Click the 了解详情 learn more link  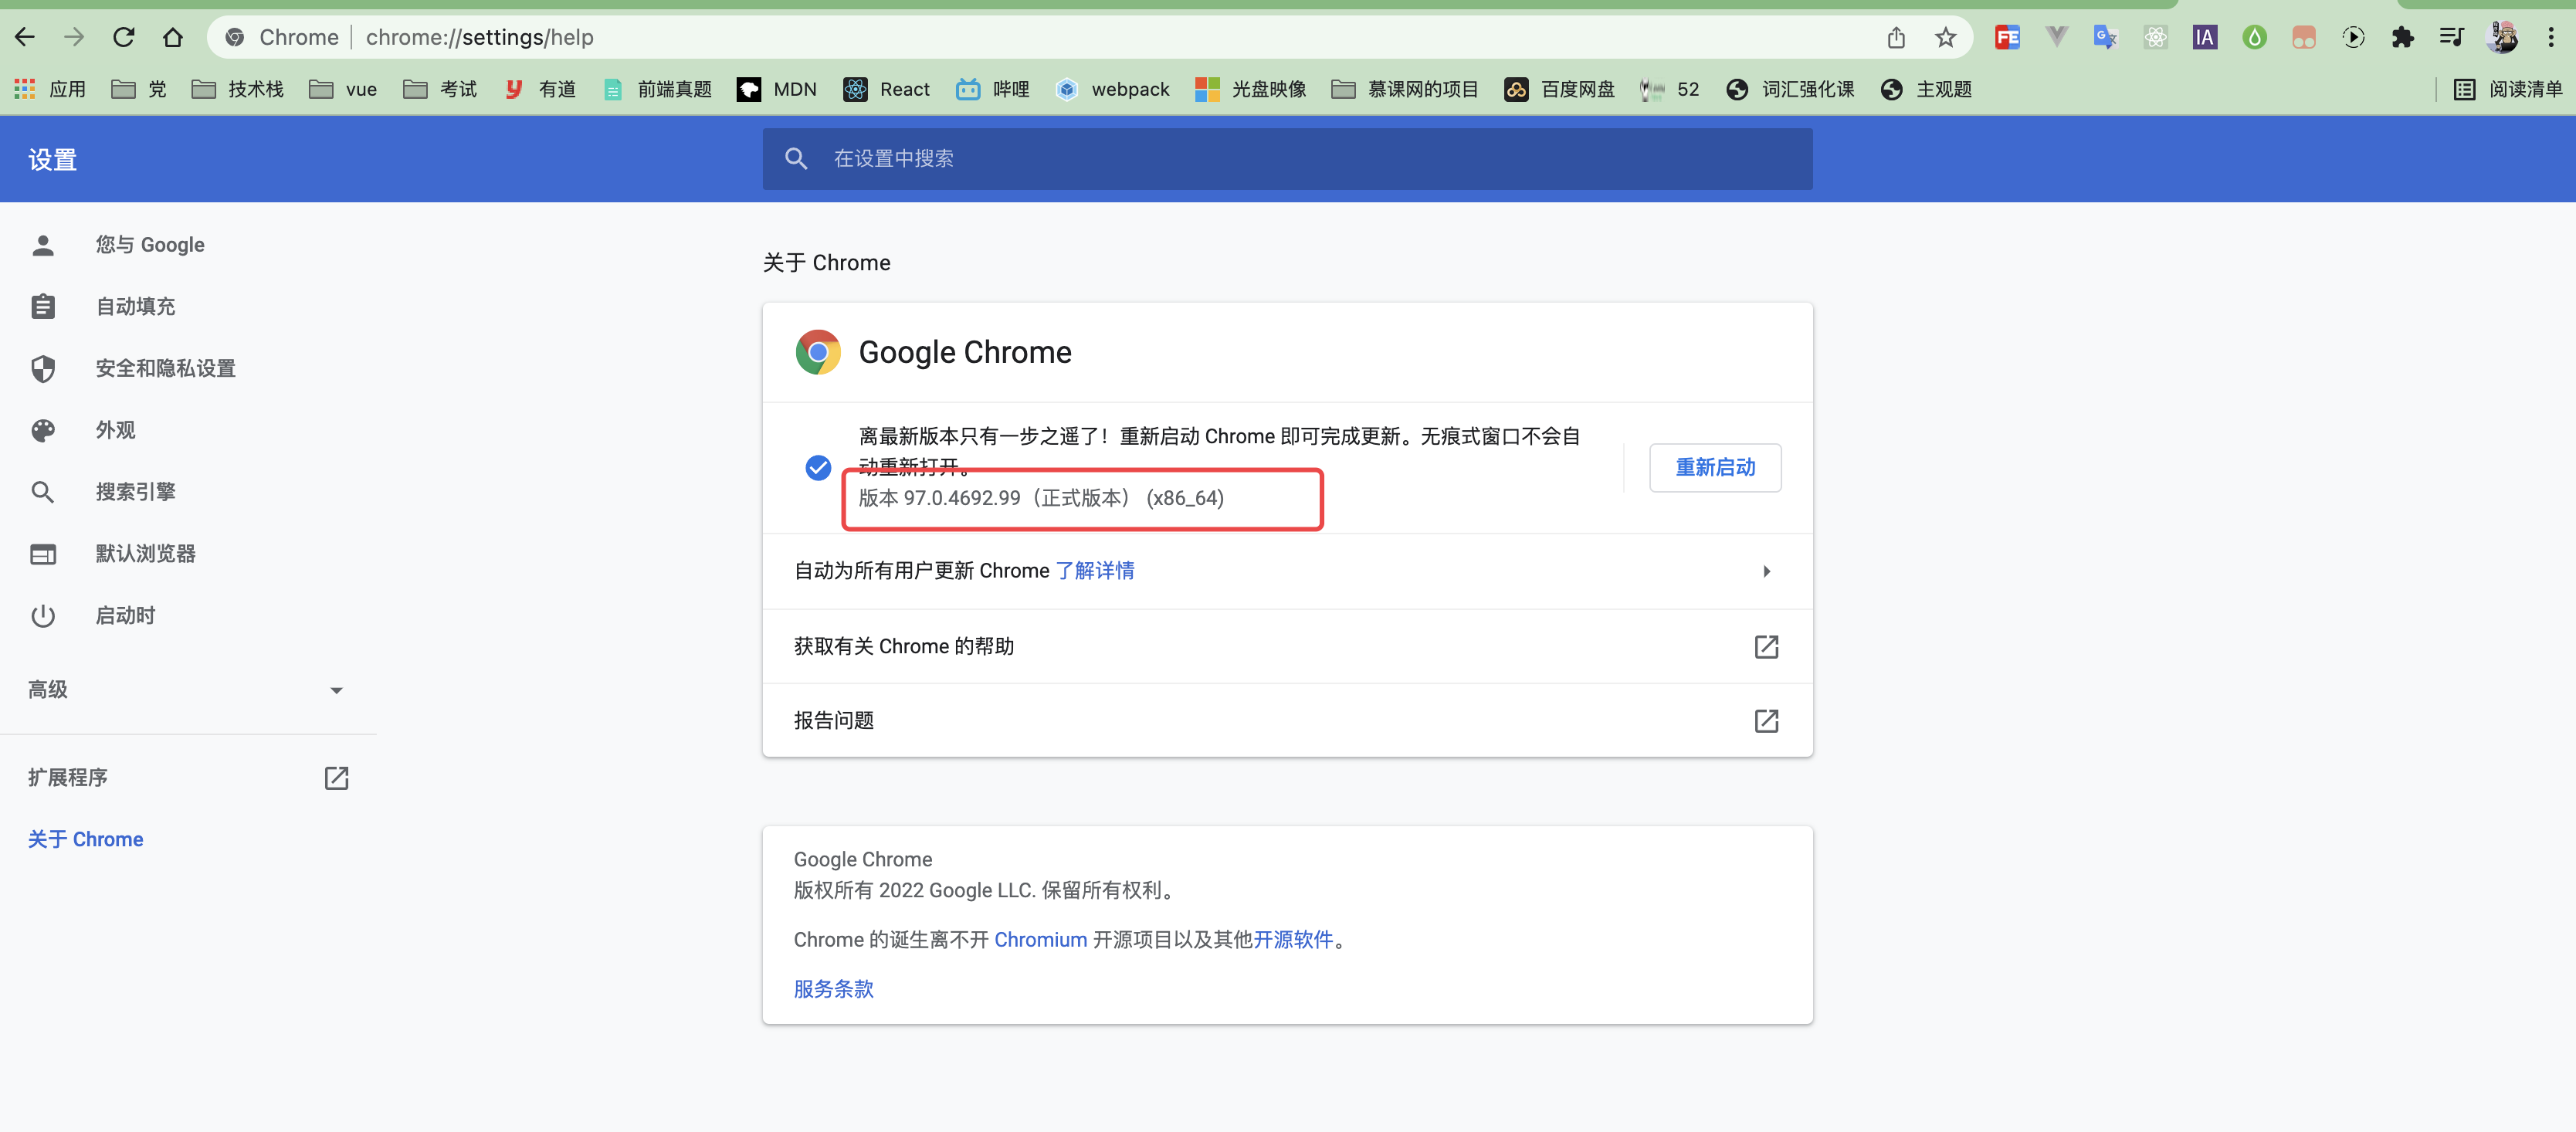coord(1094,570)
